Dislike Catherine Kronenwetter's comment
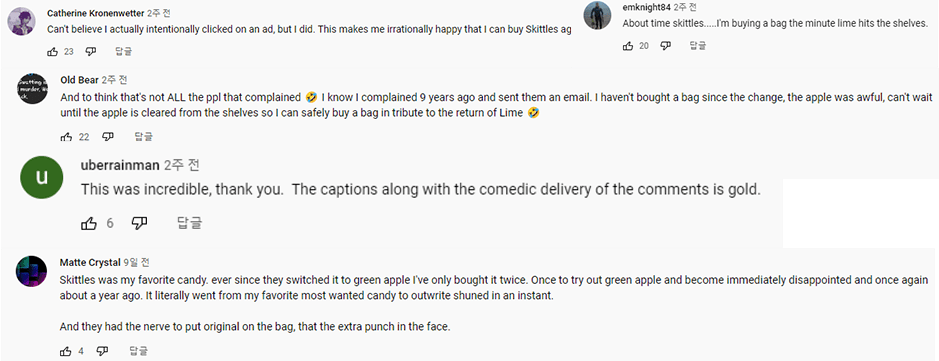The image size is (939, 361). tap(90, 51)
